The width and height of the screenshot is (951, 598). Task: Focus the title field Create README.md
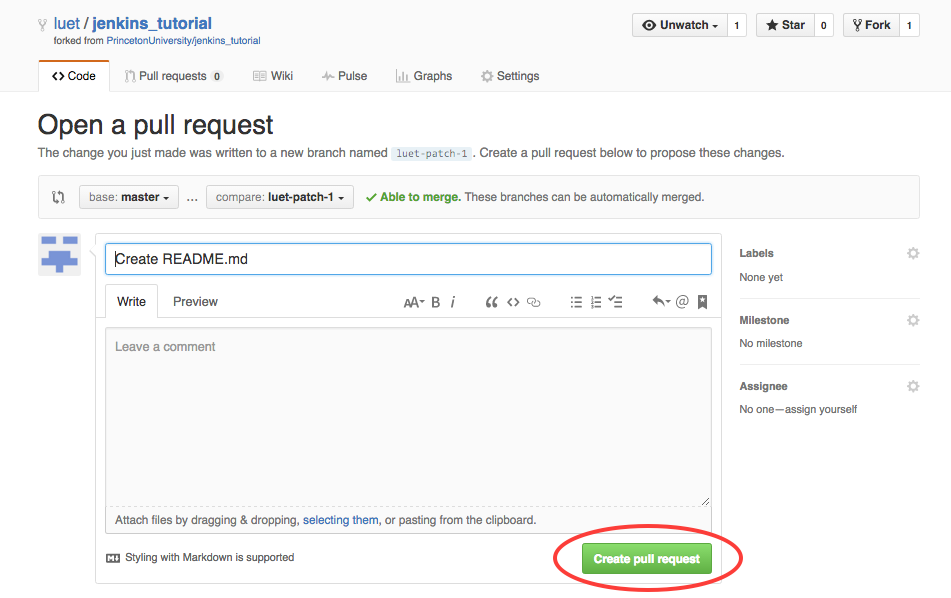pos(408,259)
